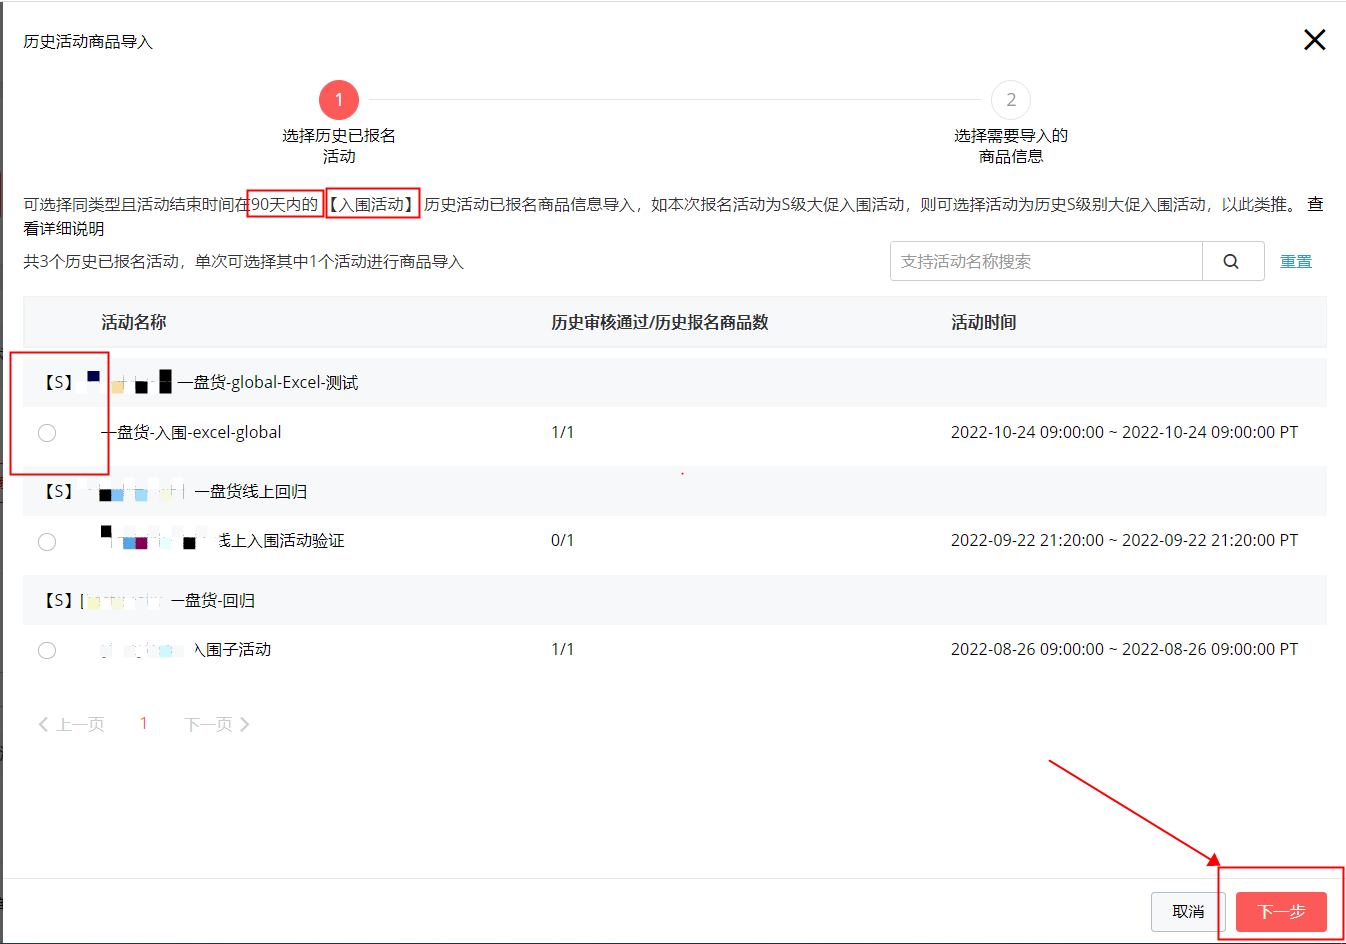Click the 活动时间 column header
The image size is (1346, 944).
[x=984, y=322]
